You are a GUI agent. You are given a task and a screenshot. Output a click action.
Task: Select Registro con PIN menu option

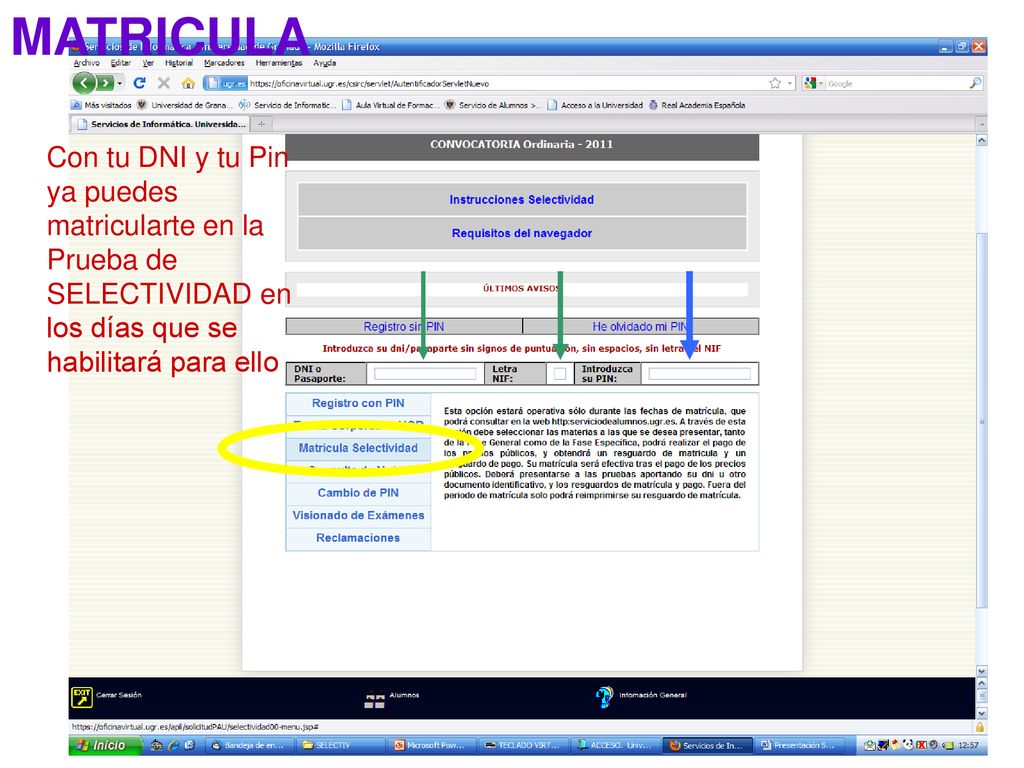pyautogui.click(x=358, y=403)
